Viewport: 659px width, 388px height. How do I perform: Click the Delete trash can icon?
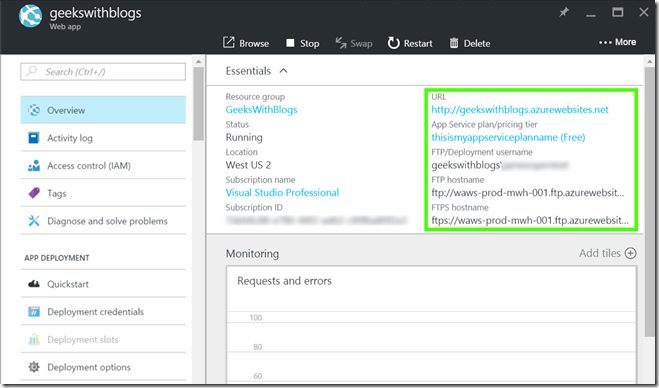(454, 43)
